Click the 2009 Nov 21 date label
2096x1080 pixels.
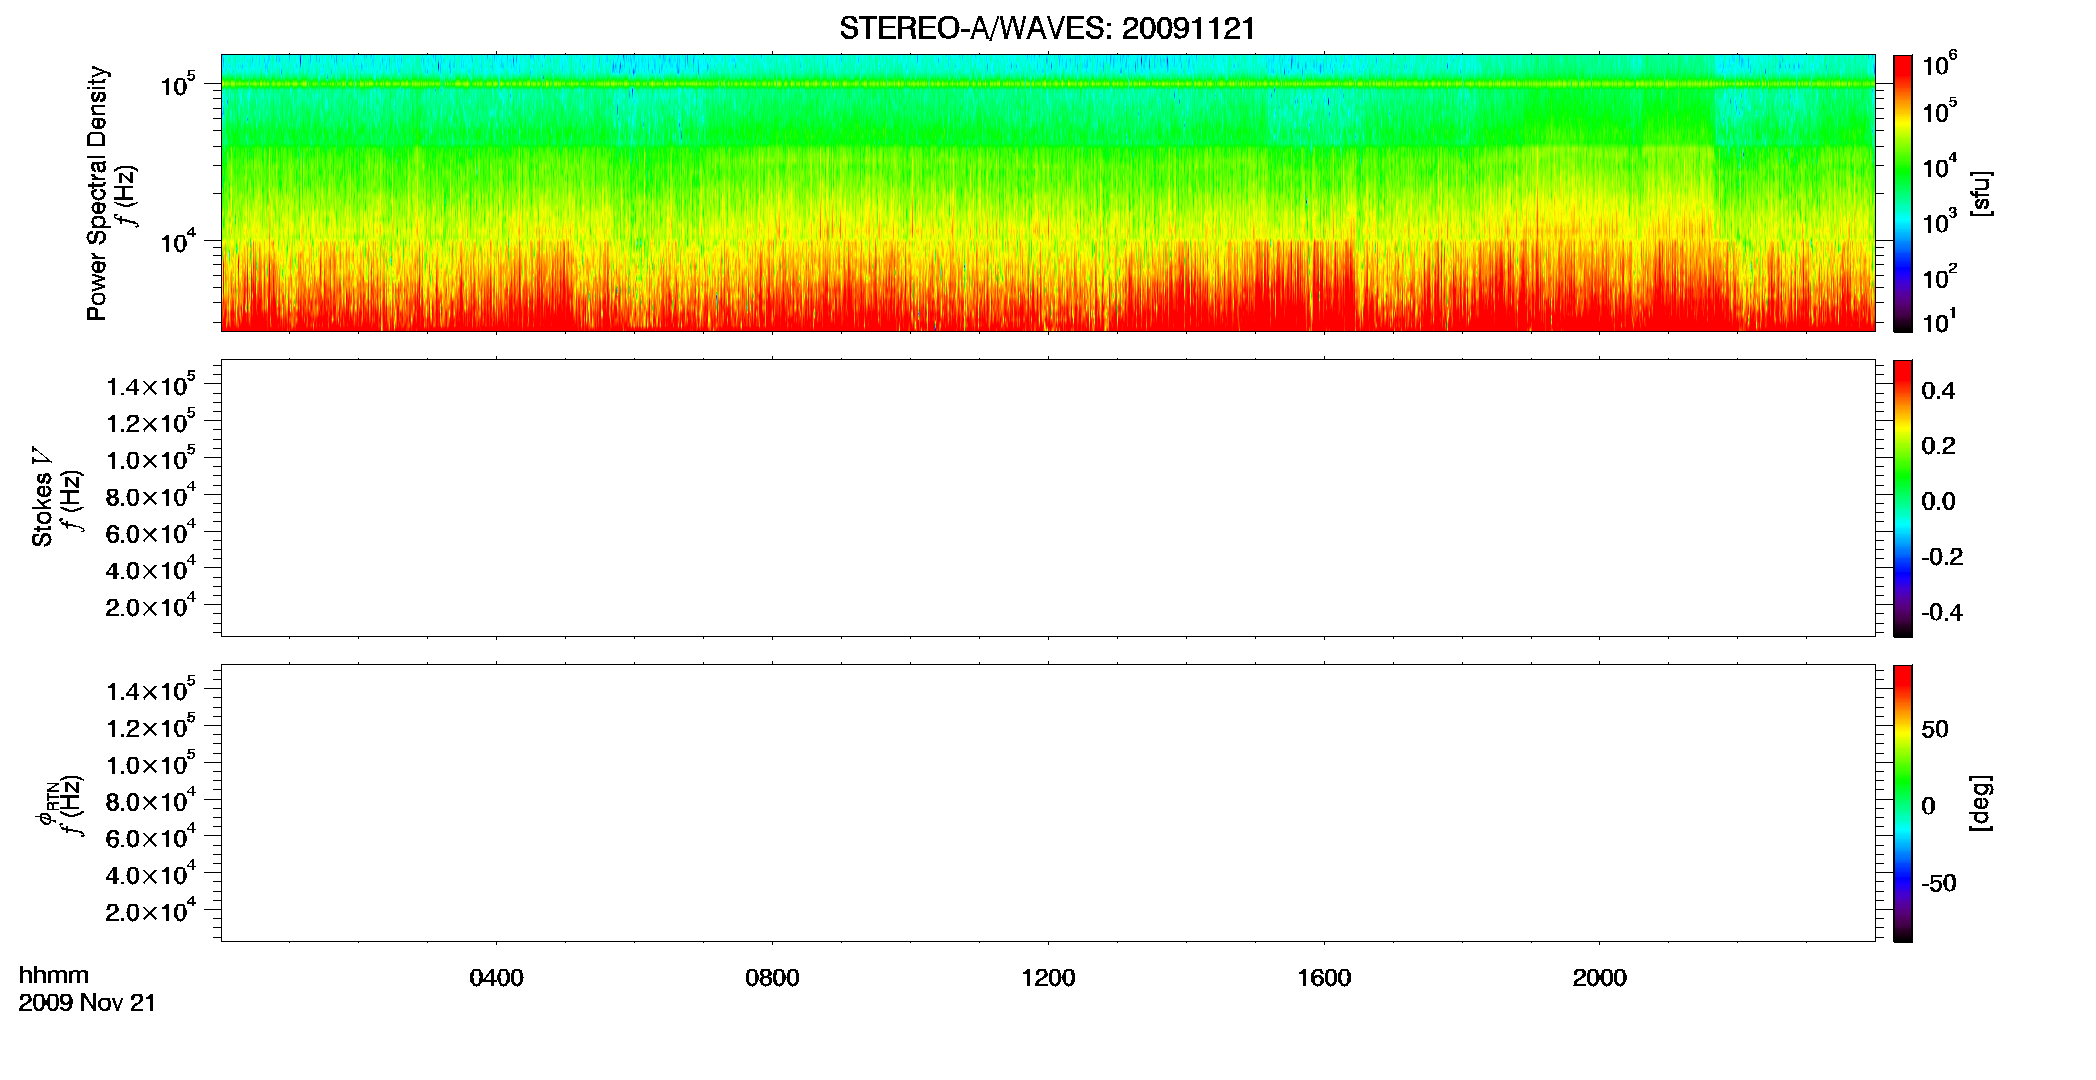tap(87, 1003)
